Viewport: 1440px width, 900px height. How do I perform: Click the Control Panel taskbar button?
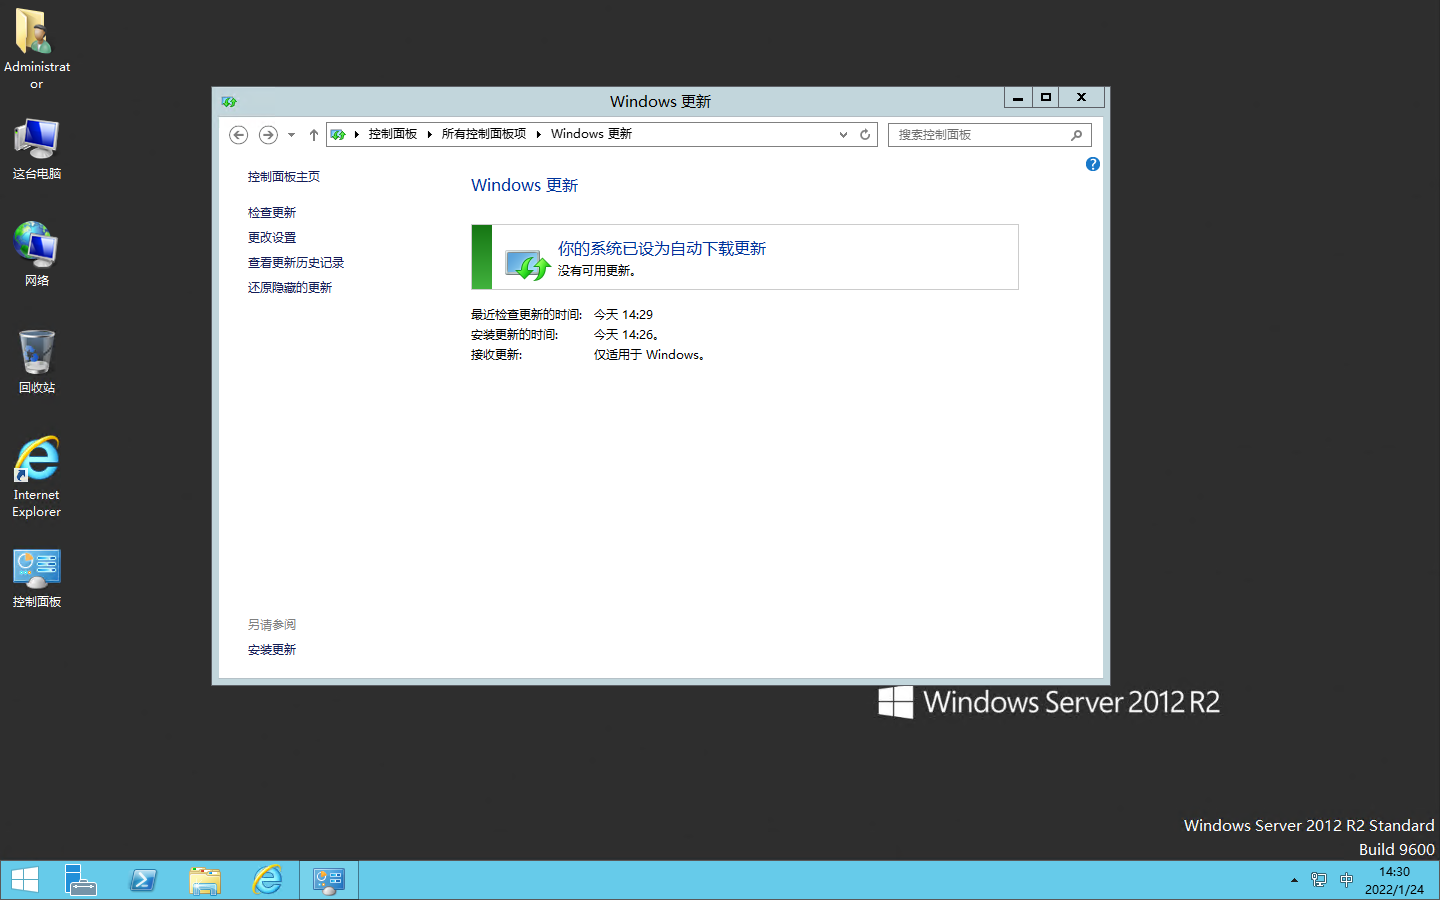(329, 880)
